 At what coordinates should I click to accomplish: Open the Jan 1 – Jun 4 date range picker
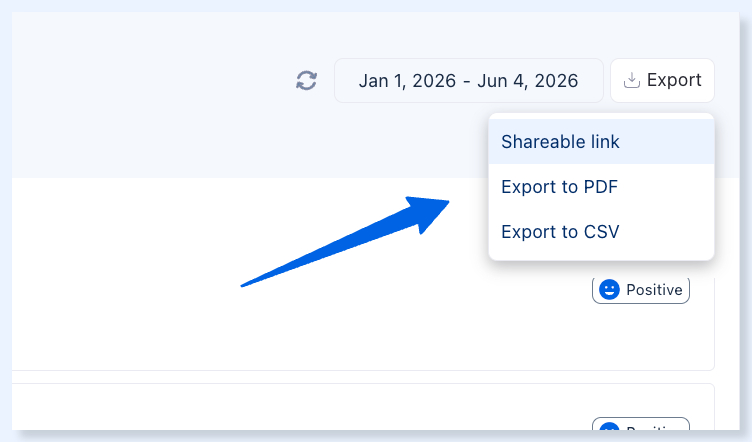[x=469, y=81]
